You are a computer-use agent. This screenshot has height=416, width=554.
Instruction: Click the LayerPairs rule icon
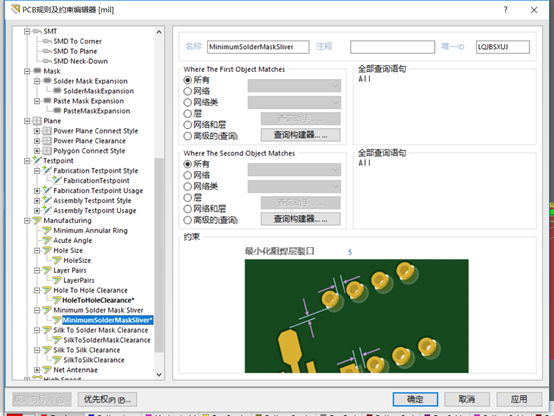coord(57,280)
